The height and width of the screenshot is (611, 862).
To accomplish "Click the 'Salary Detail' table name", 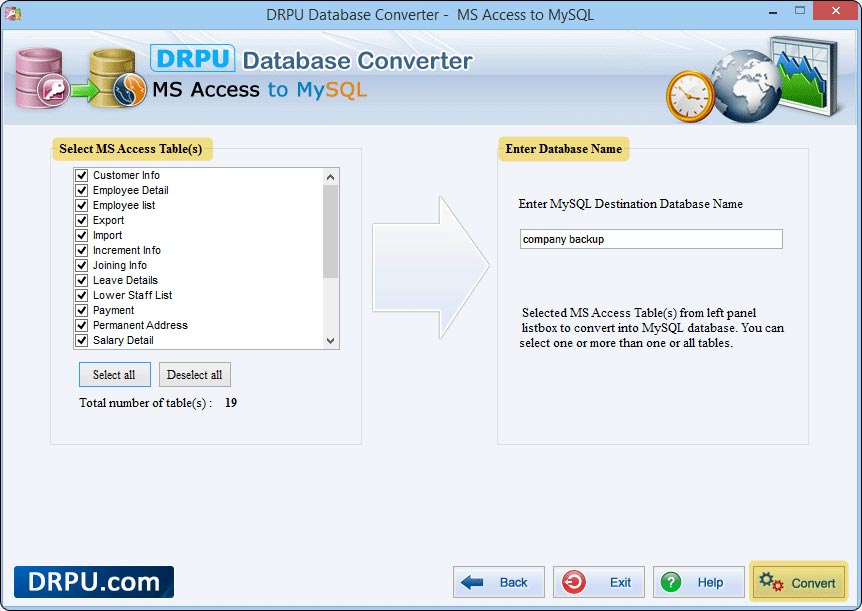I will click(123, 340).
